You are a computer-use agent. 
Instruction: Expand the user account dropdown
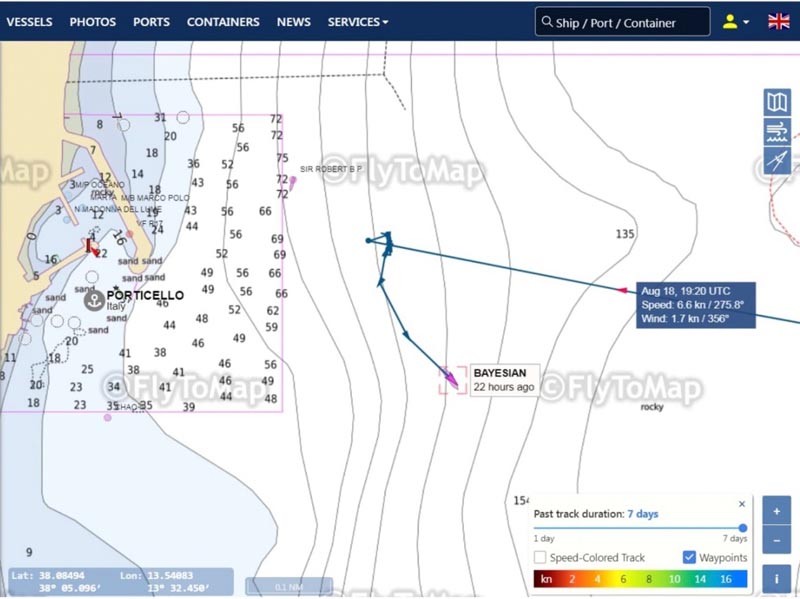(735, 22)
